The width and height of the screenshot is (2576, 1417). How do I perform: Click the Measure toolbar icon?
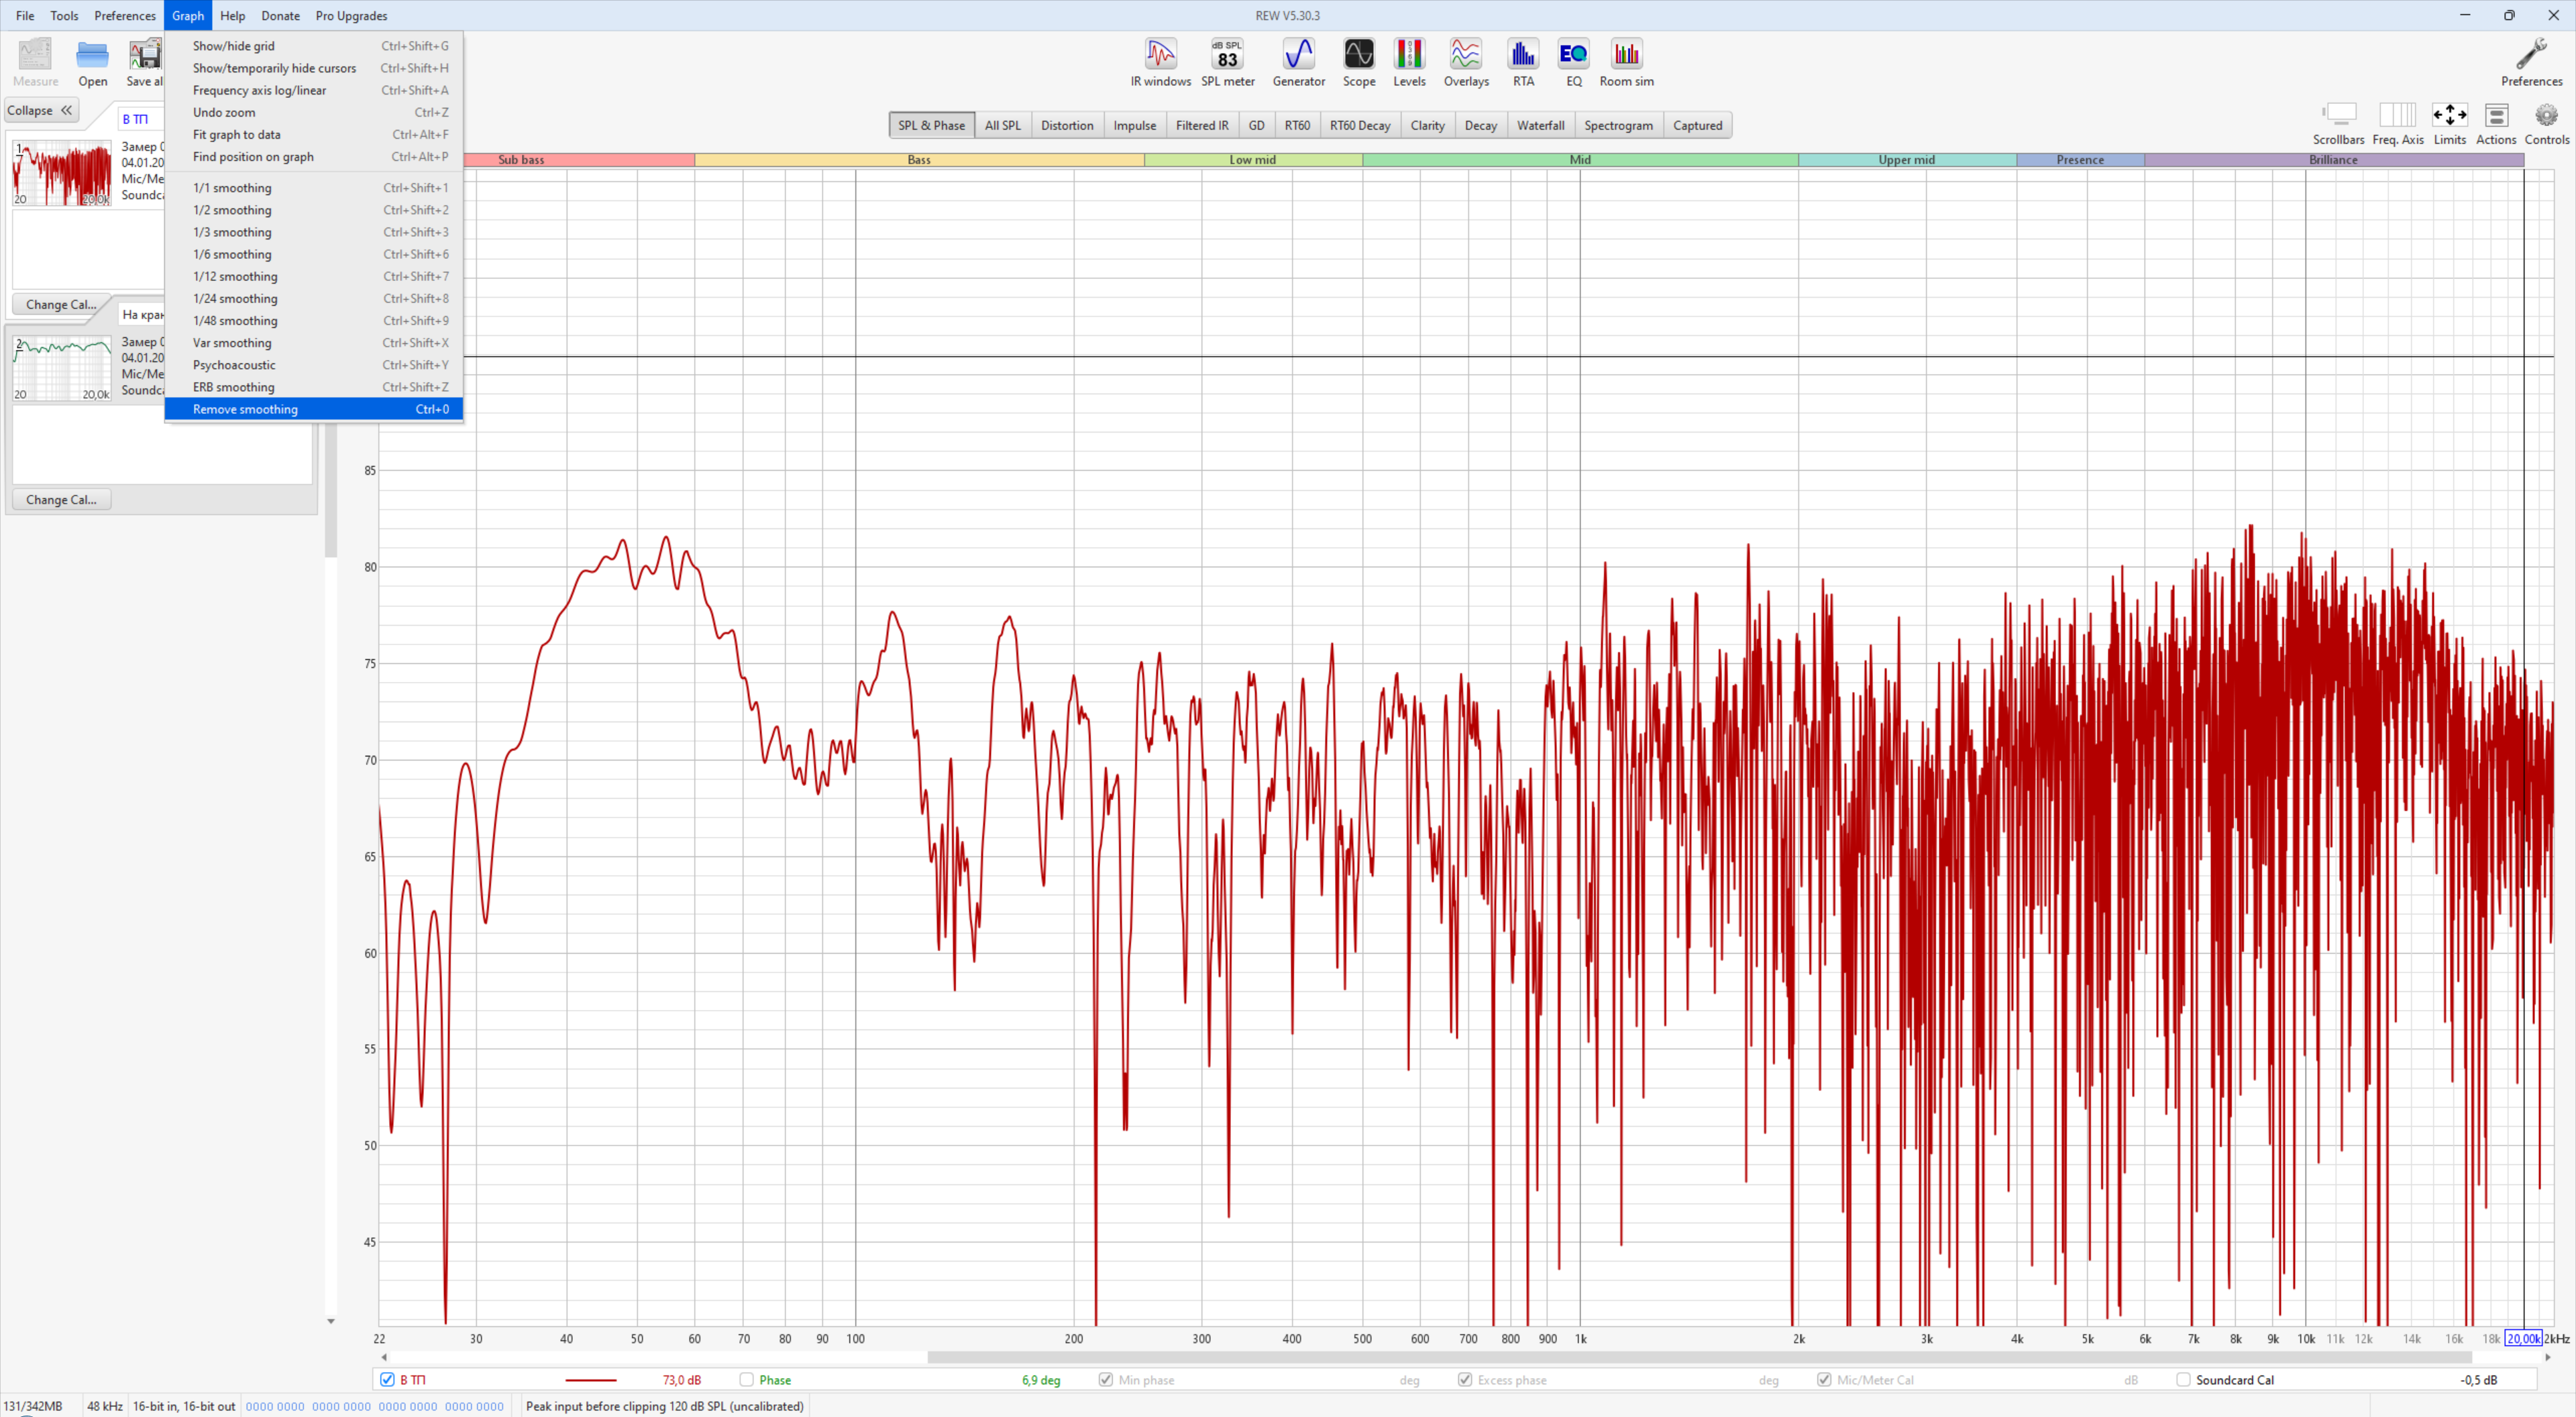coord(35,62)
